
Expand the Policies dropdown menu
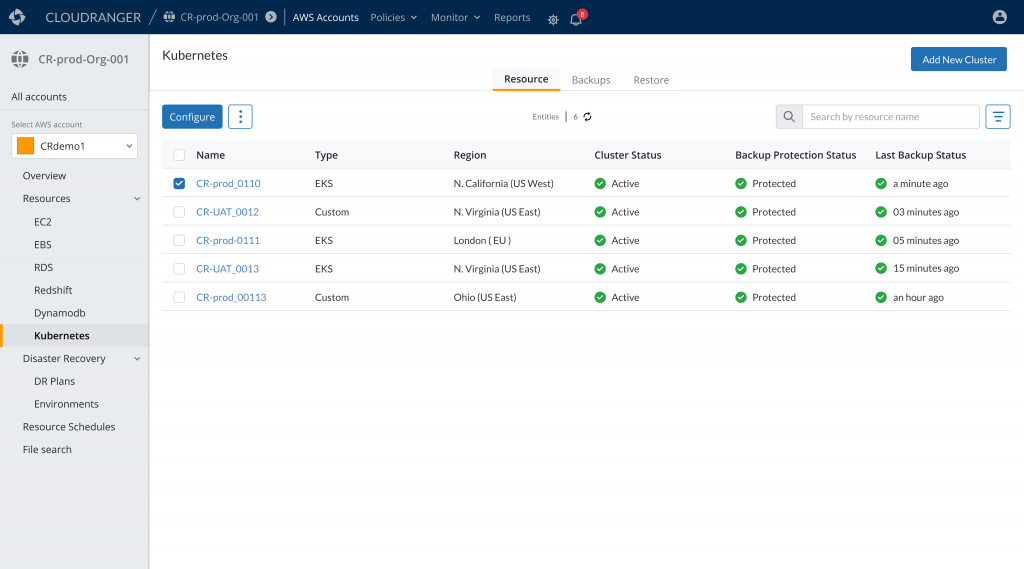(x=393, y=18)
